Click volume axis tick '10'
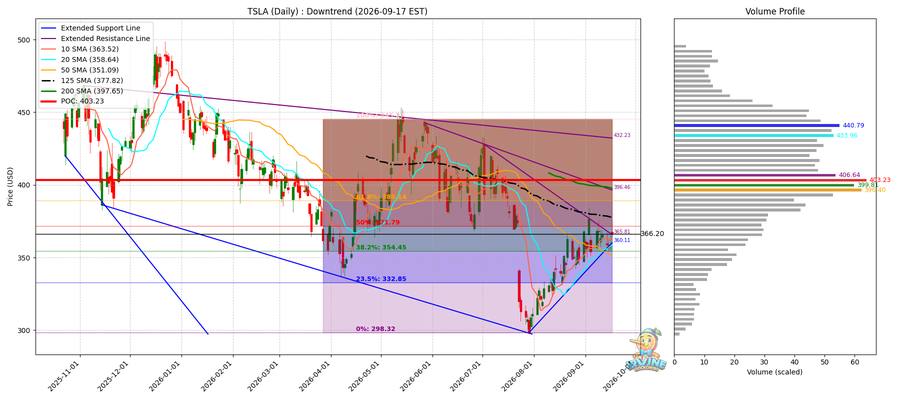This screenshot has height=400, width=900. (x=704, y=361)
